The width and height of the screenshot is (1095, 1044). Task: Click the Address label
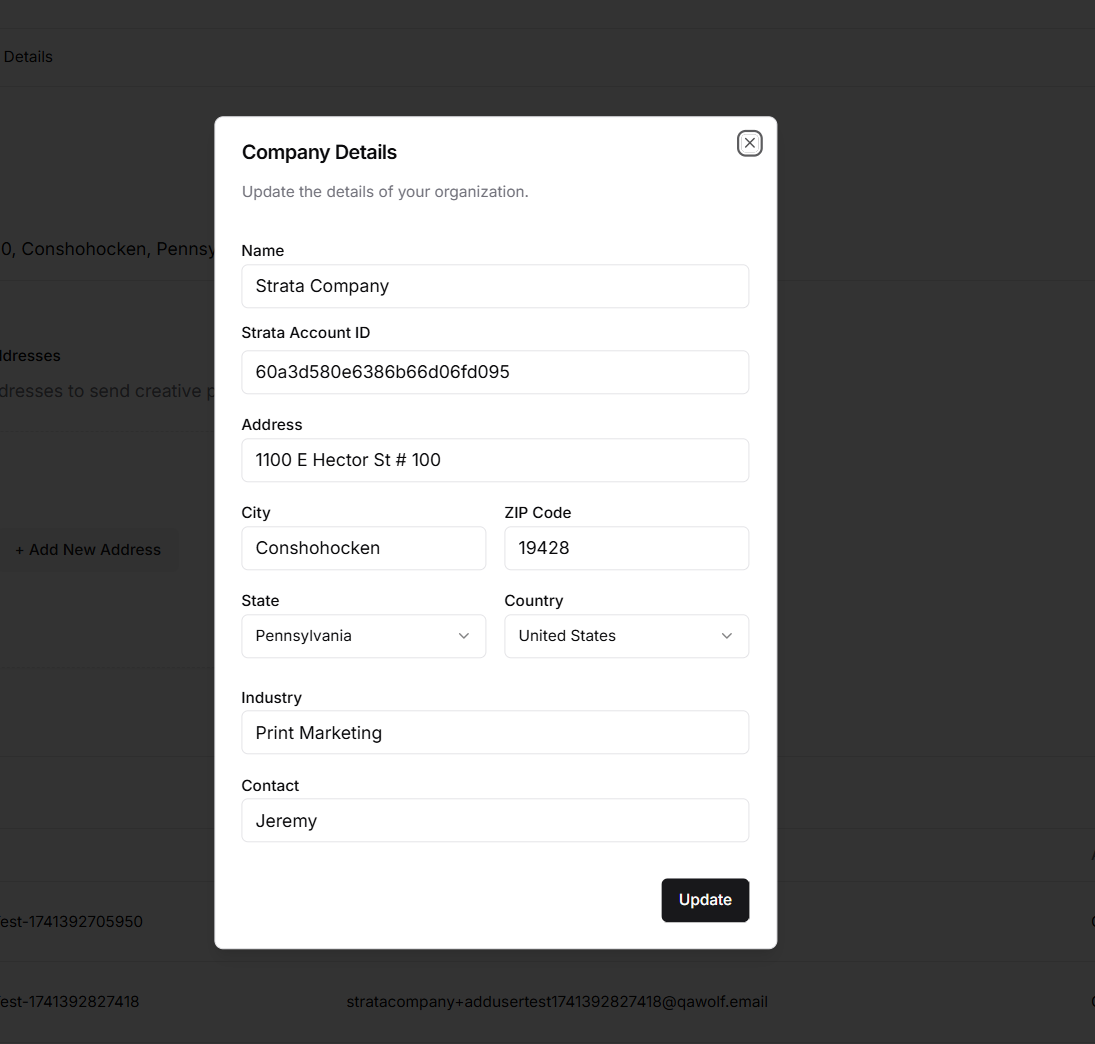(x=272, y=425)
